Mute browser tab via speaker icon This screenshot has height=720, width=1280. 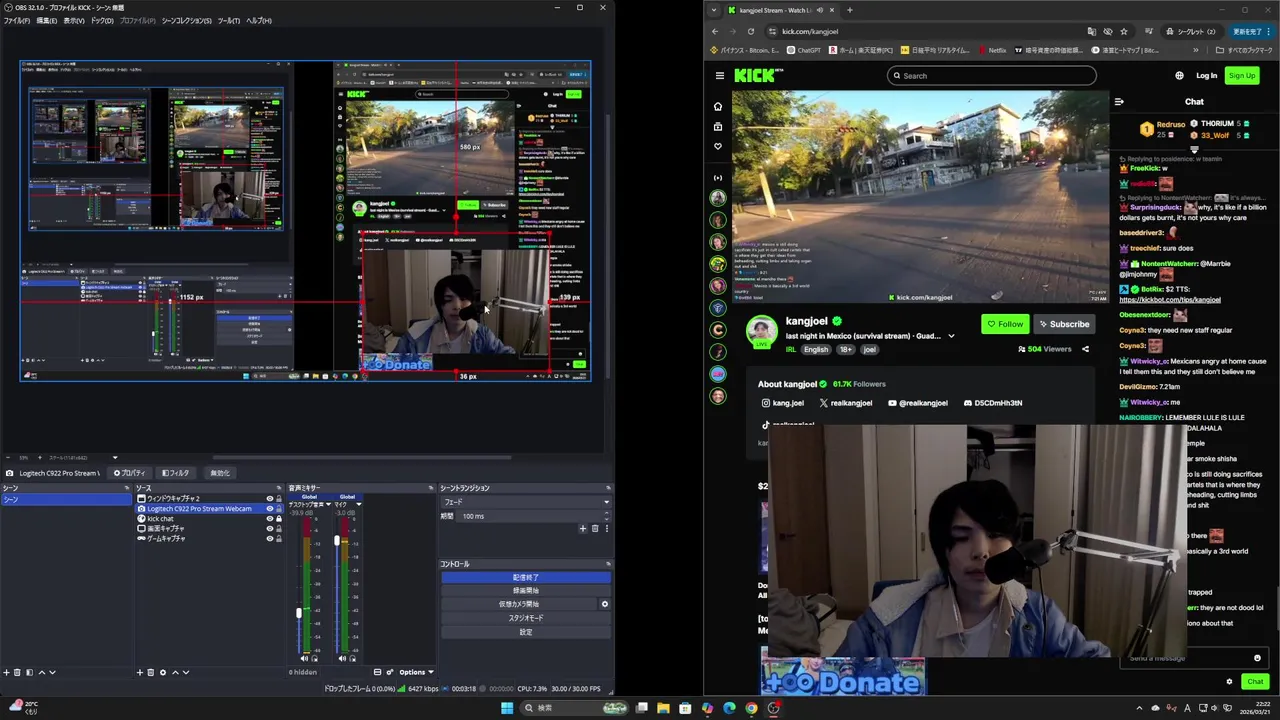(819, 10)
